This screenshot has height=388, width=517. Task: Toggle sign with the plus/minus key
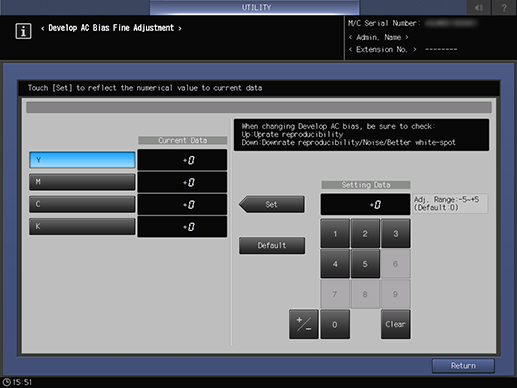(304, 324)
